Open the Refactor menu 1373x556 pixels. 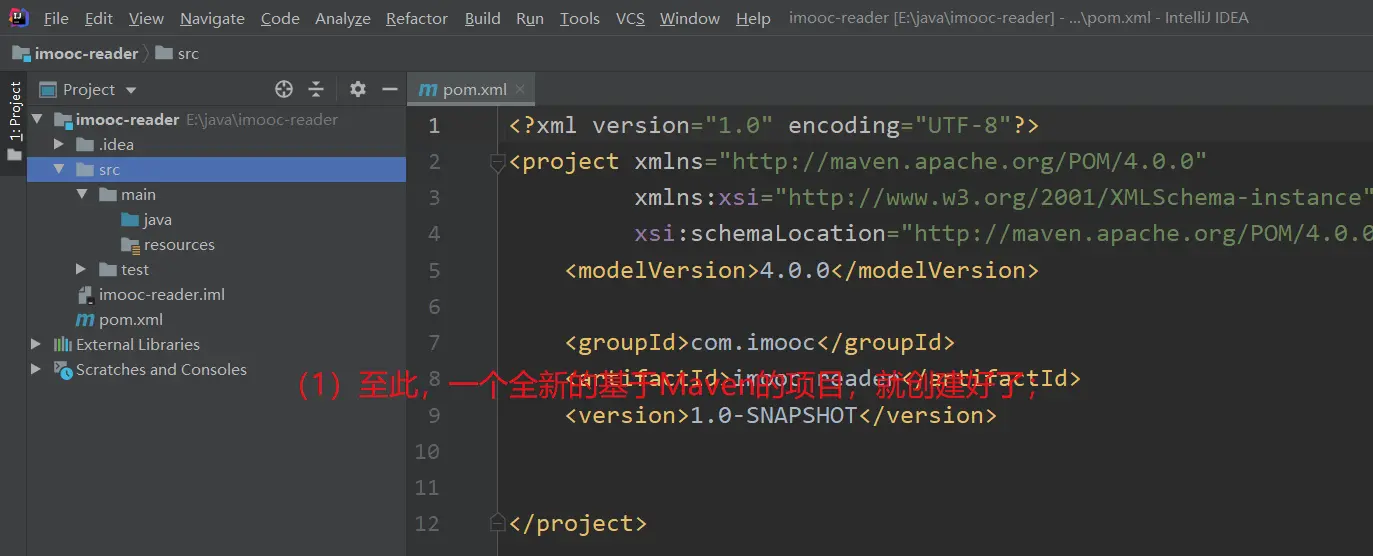pos(417,18)
